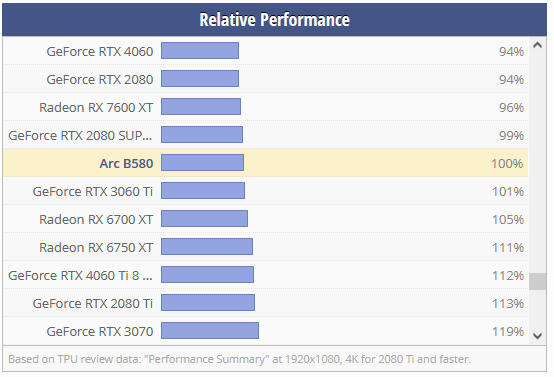The width and height of the screenshot is (554, 377).
Task: Click the GeForce RTX 3070 performance bar
Action: coord(210,330)
